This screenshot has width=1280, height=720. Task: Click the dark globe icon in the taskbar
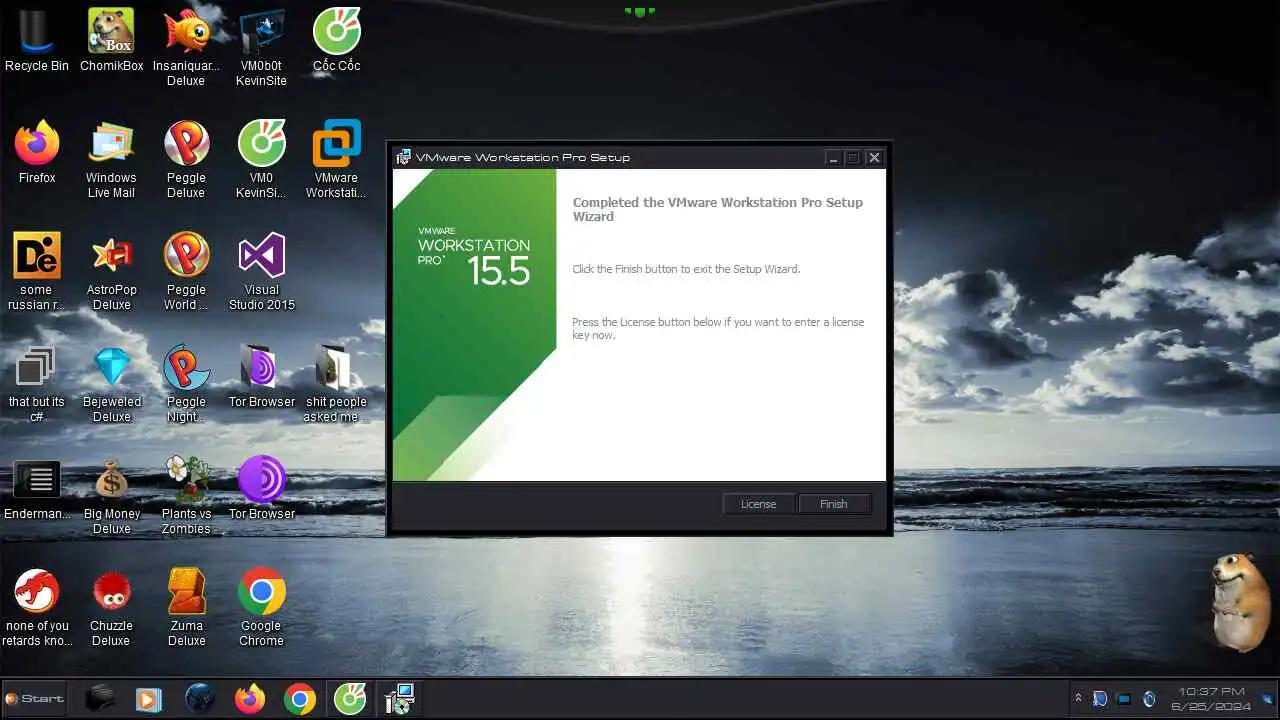pyautogui.click(x=200, y=699)
